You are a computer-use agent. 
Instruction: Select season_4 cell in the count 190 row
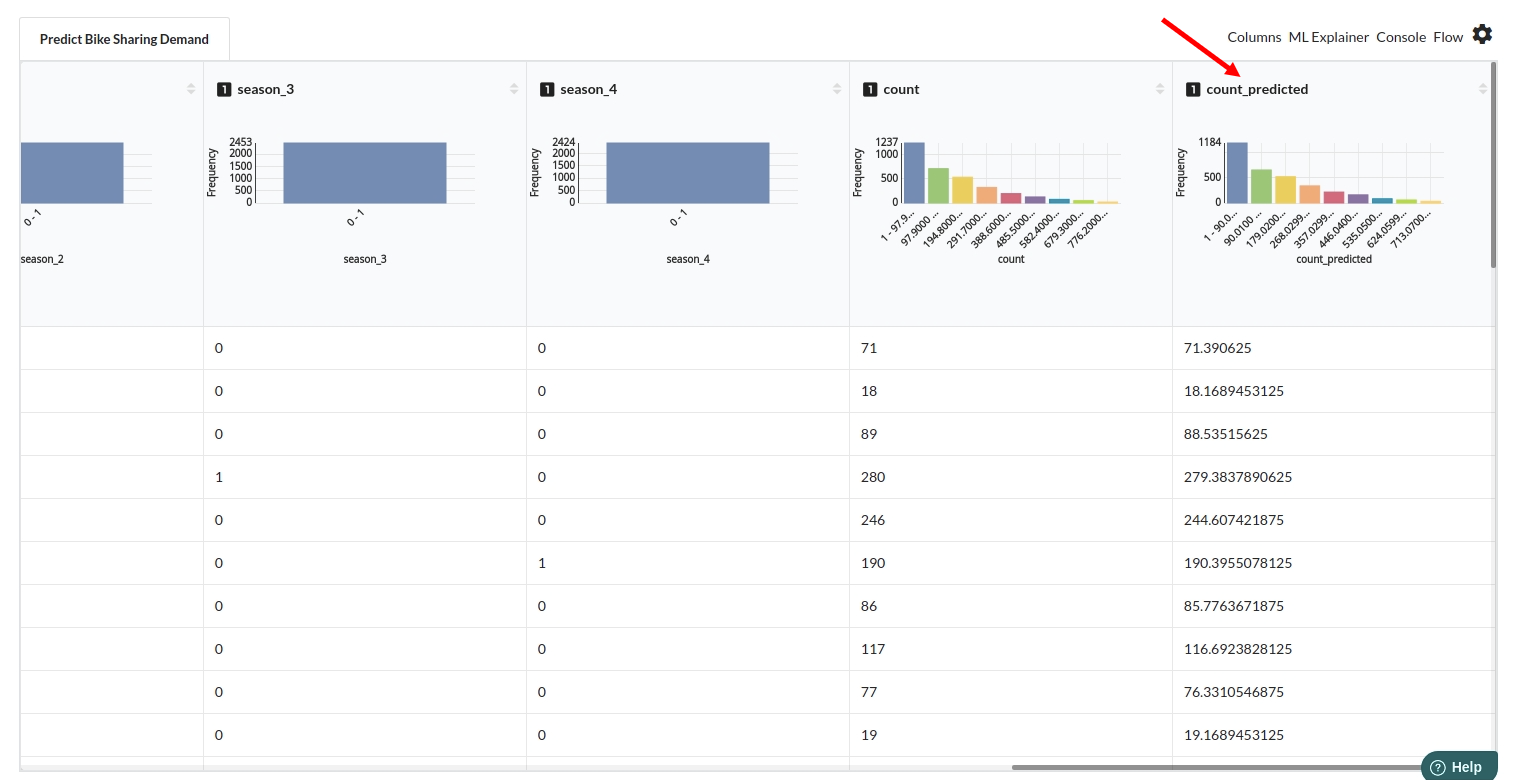[x=688, y=563]
